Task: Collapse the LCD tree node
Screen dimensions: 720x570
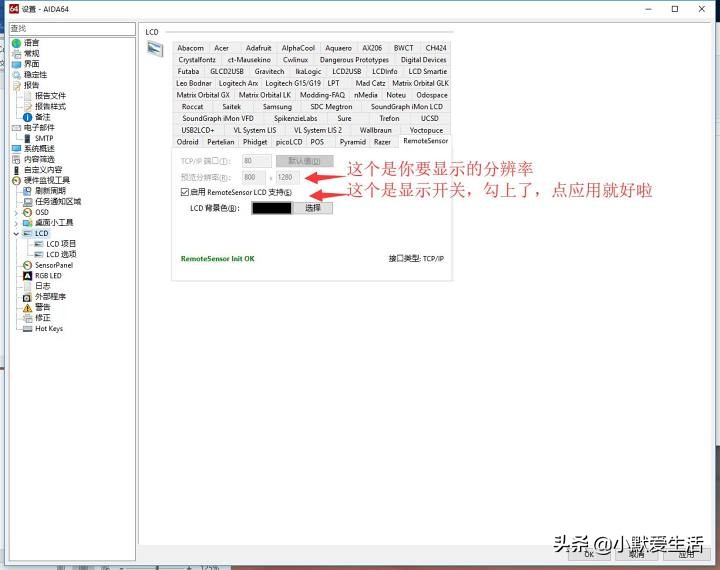Action: [16, 234]
